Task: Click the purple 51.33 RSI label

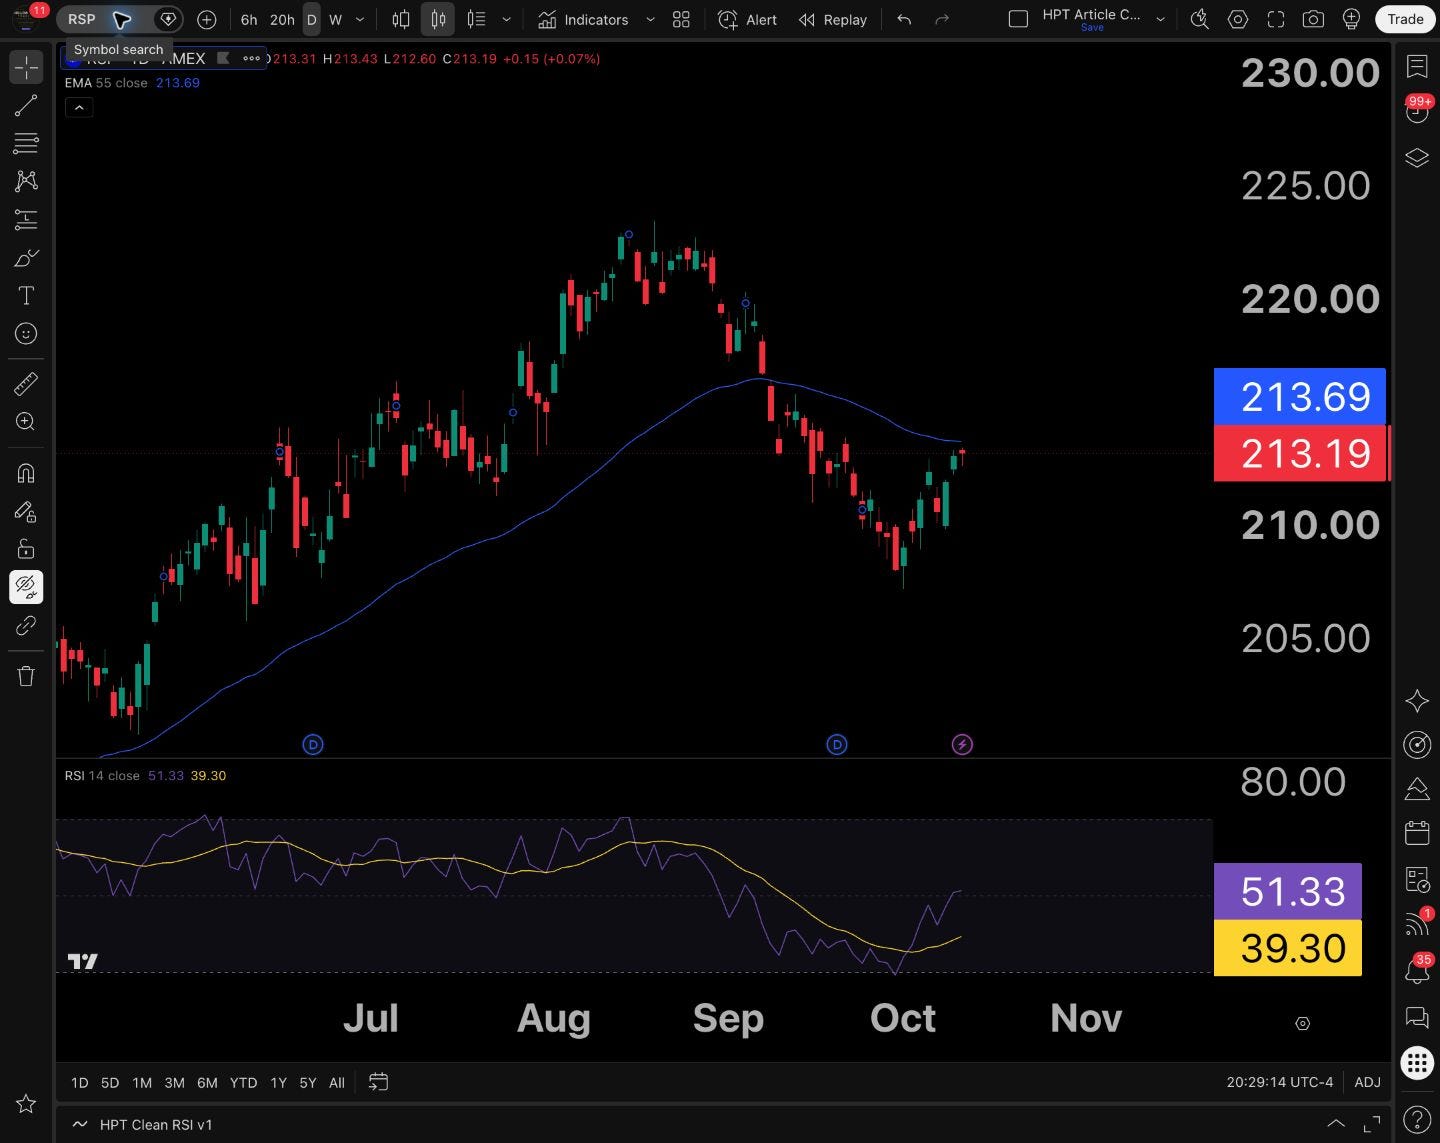Action: click(x=1288, y=891)
